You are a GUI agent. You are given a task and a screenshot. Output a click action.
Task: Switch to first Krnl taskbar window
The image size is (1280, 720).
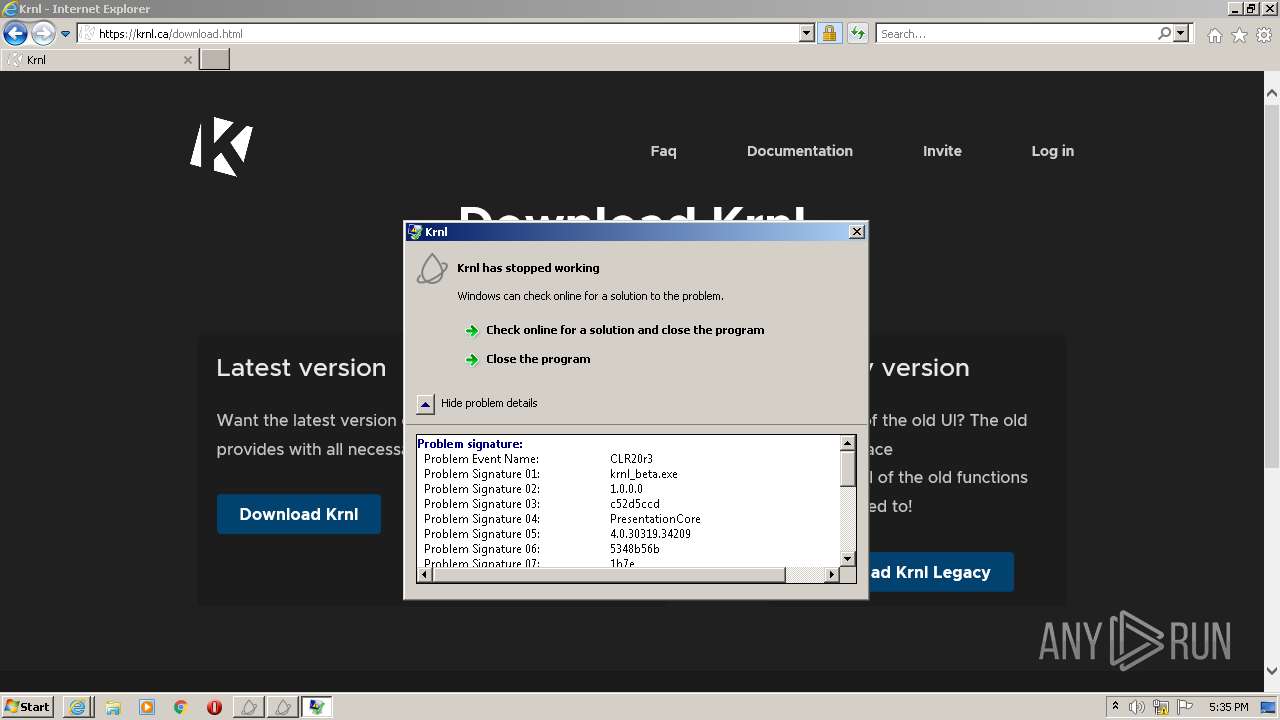click(x=249, y=707)
